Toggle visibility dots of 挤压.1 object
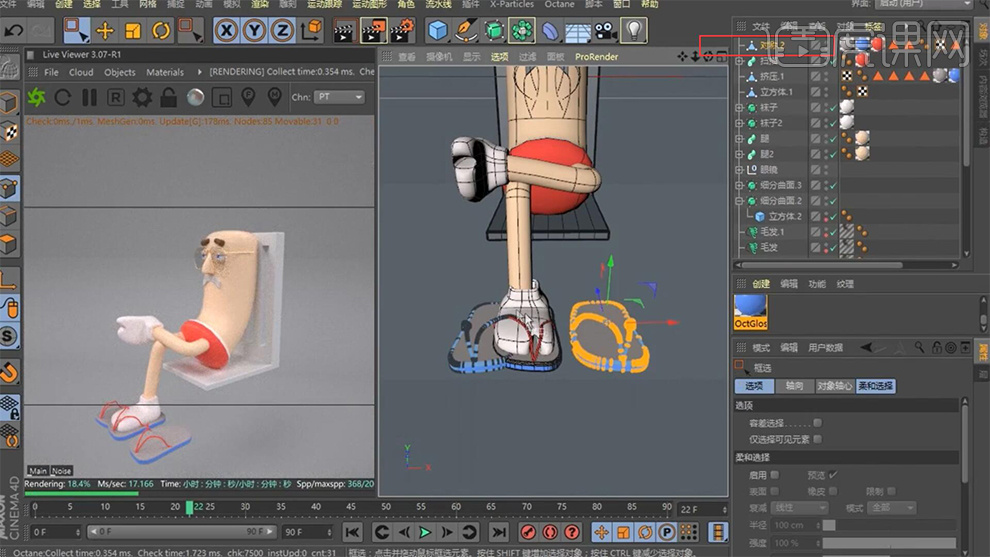Viewport: 990px width, 557px height. click(x=826, y=76)
